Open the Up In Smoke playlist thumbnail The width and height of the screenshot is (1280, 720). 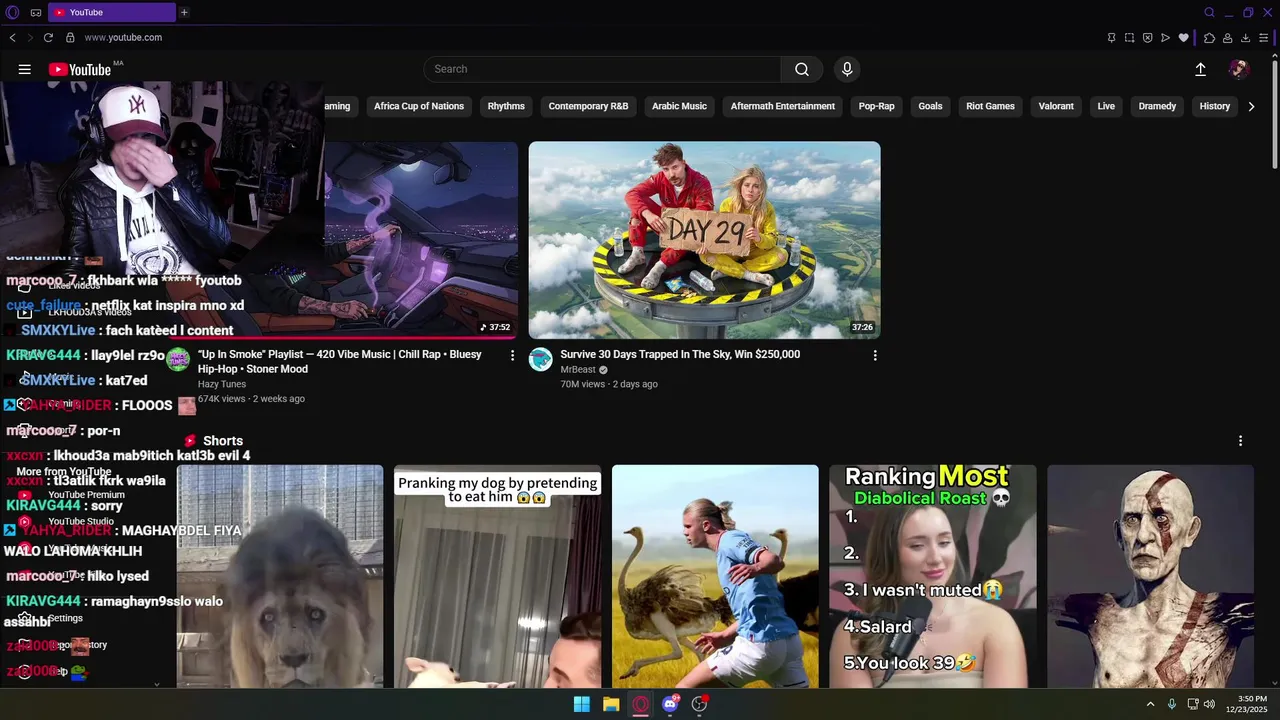point(421,240)
